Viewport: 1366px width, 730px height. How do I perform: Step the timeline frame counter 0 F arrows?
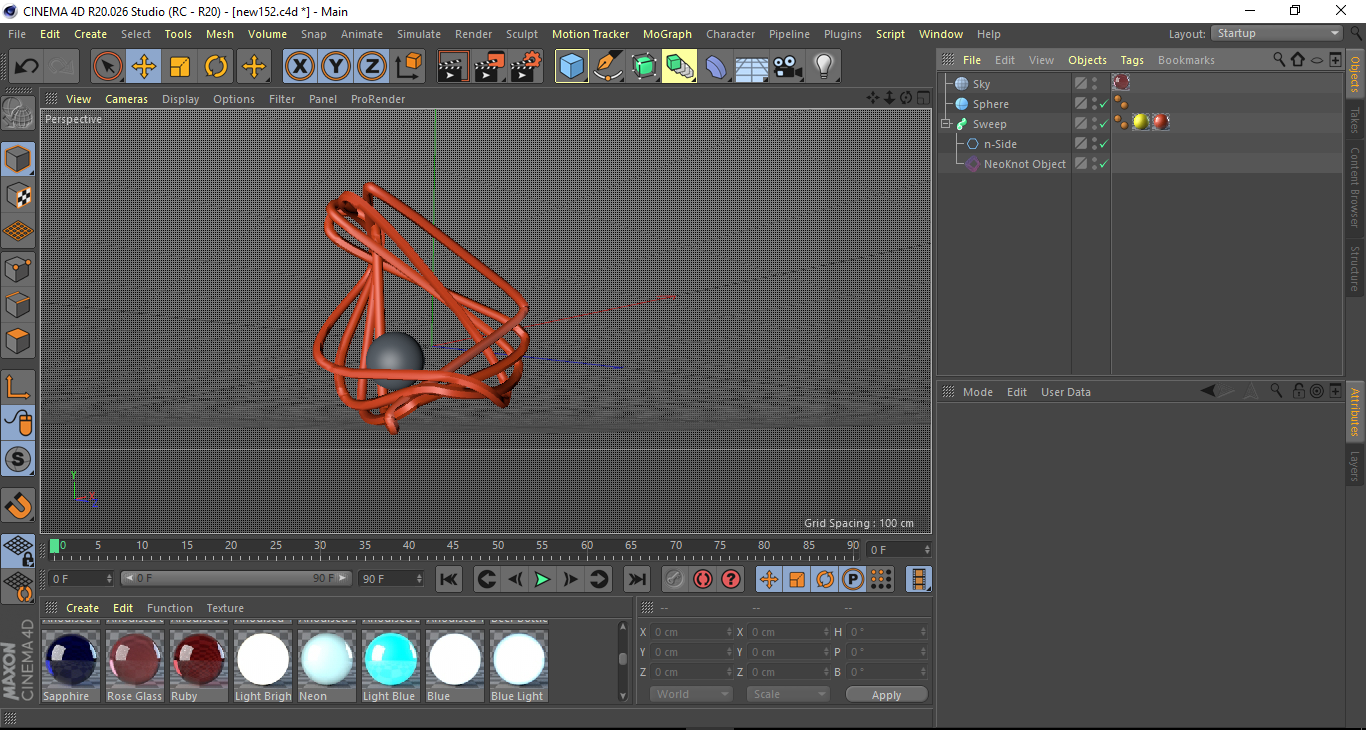(x=927, y=550)
